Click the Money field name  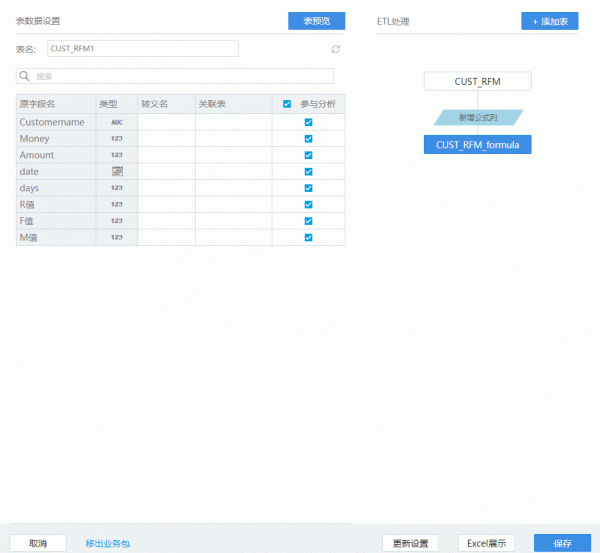point(34,139)
